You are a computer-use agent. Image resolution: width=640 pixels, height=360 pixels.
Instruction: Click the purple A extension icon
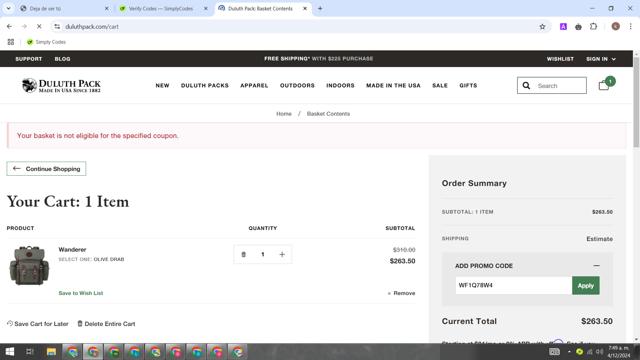[x=563, y=27]
